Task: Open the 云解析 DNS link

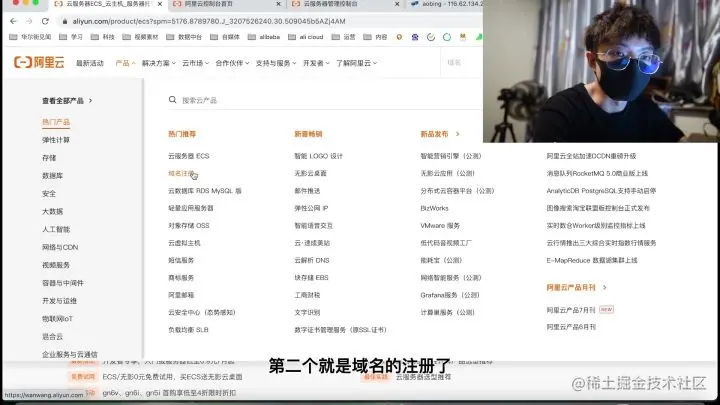Action: click(x=312, y=260)
